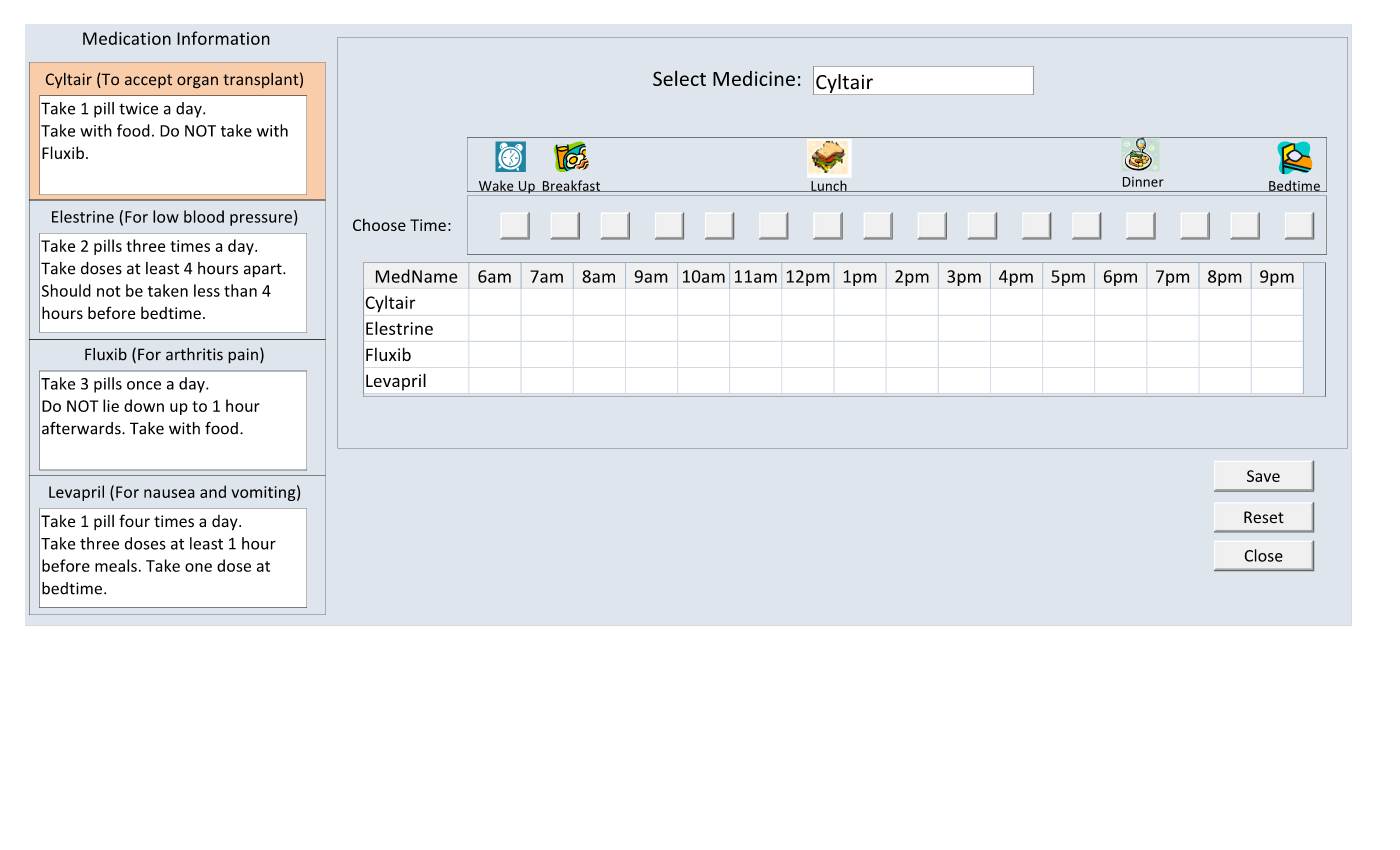Viewport: 1400px width, 850px height.
Task: Select the Elestrine low blood pressure header
Action: pyautogui.click(x=175, y=217)
